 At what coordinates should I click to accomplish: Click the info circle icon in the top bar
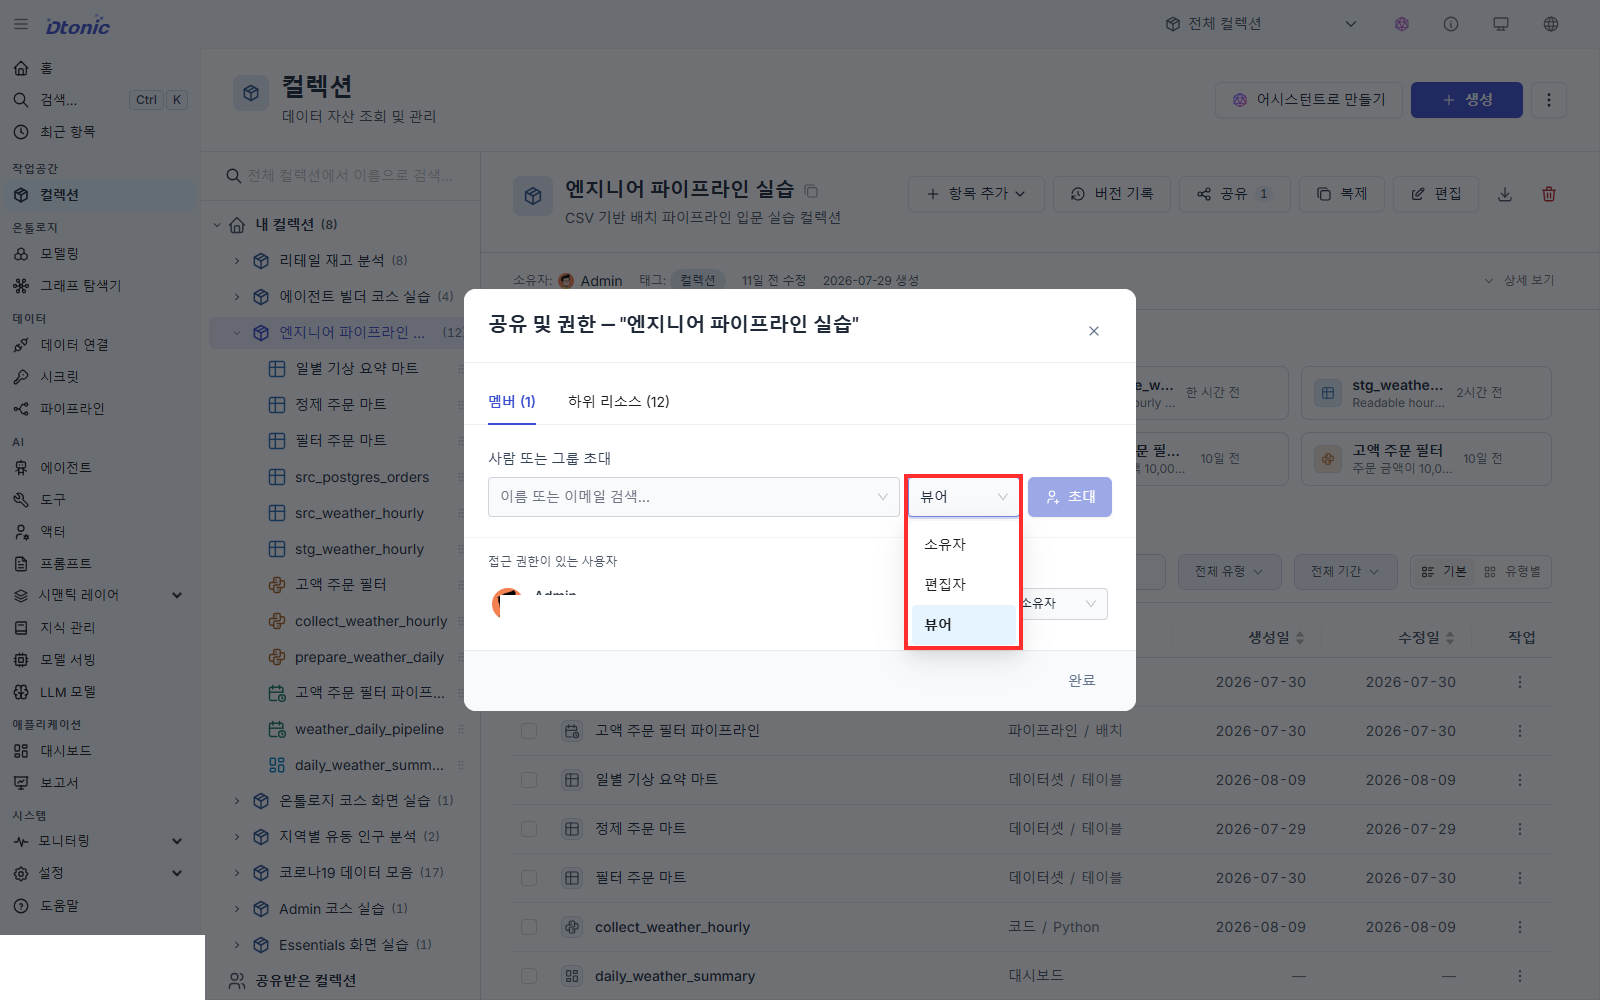[x=1451, y=24]
